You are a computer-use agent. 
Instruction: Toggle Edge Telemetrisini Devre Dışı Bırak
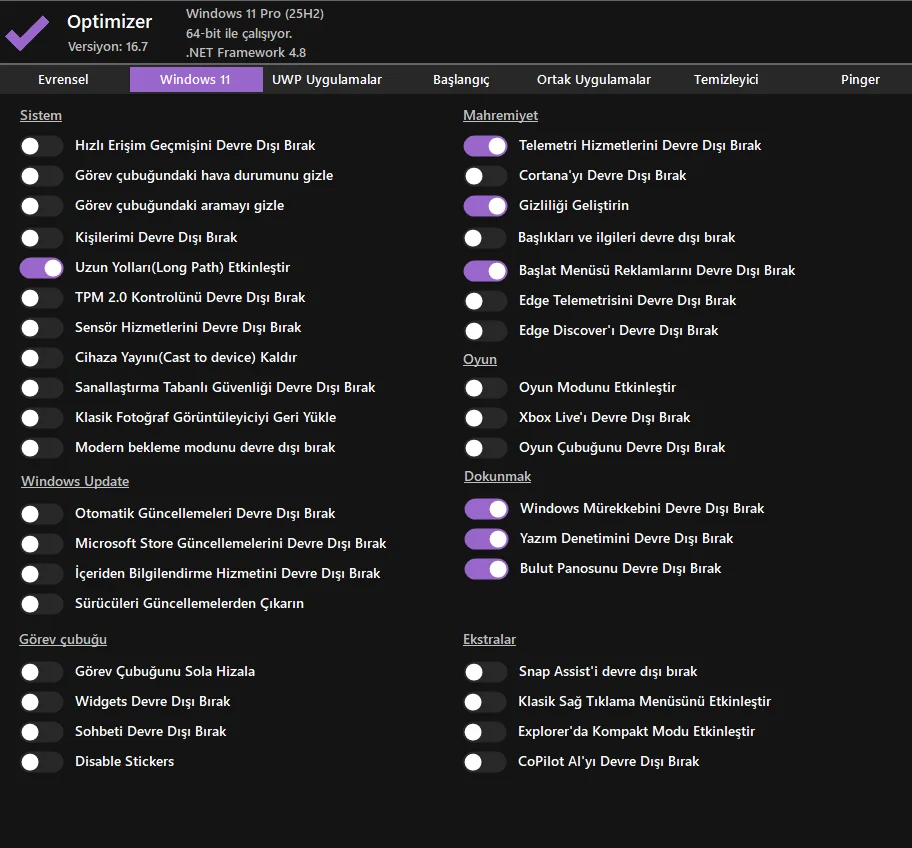click(485, 301)
